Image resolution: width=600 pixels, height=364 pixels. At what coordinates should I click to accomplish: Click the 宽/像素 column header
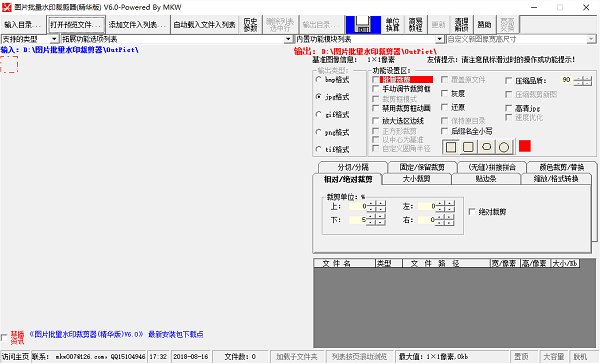point(504,263)
